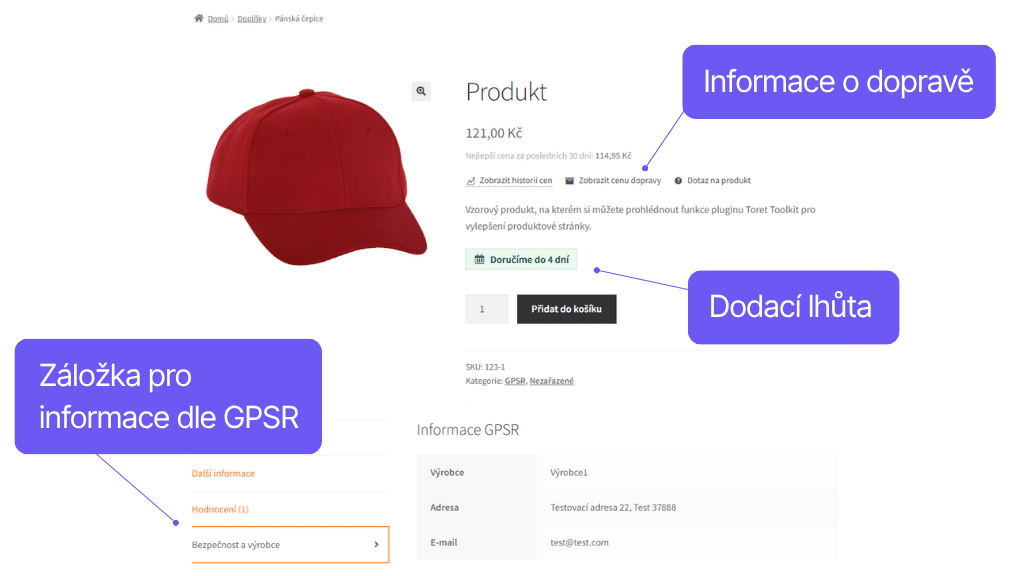This screenshot has width=1024, height=576.
Task: Select the Bezpečnost a výrobce tab
Action: (290, 545)
